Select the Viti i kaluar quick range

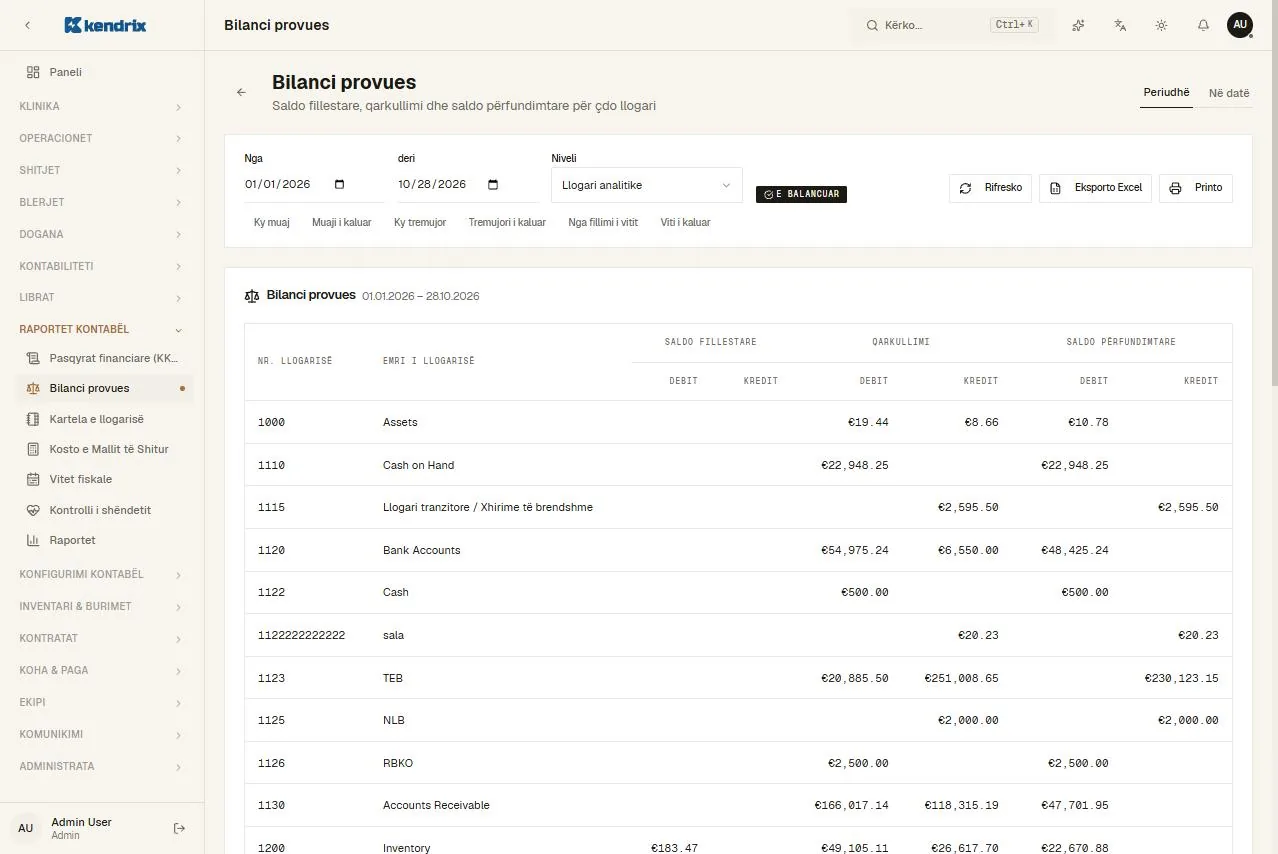(x=685, y=222)
